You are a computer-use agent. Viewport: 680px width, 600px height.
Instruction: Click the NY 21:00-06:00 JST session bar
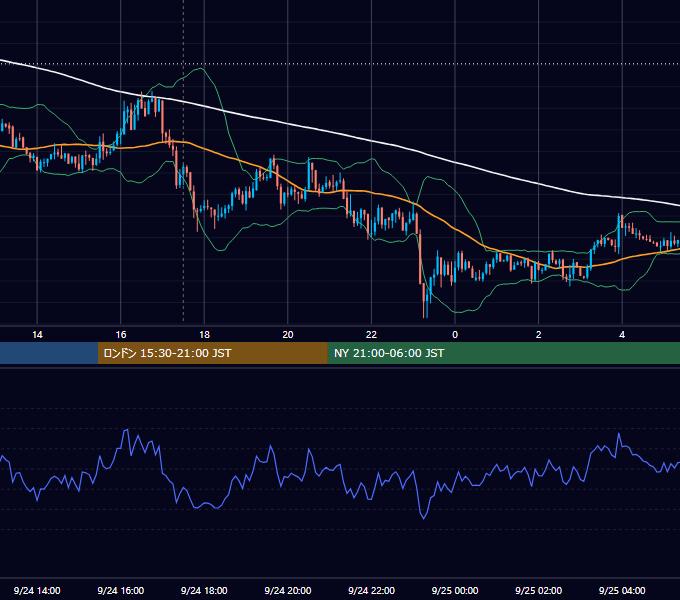pyautogui.click(x=503, y=353)
